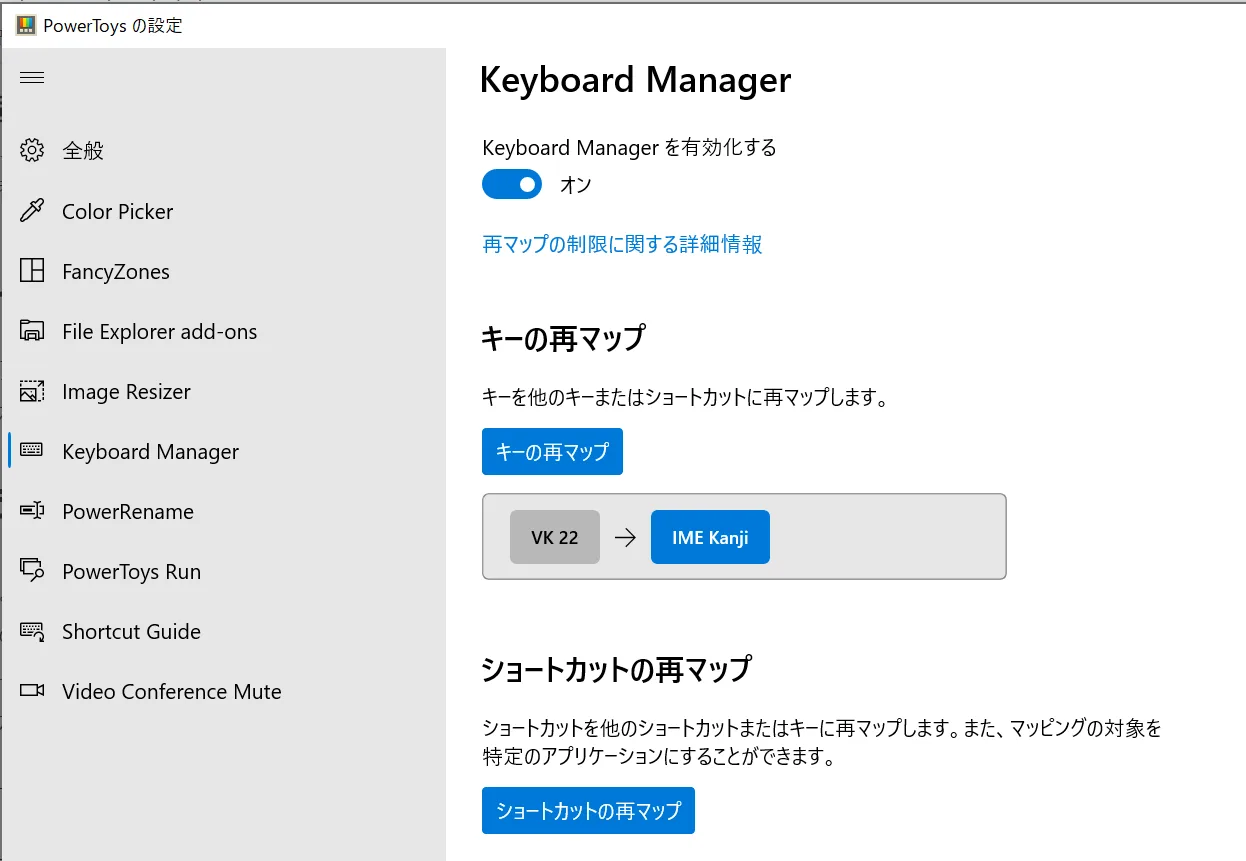
Task: Click the arrow between VK 22 and IME Kanji
Action: pyautogui.click(x=625, y=538)
